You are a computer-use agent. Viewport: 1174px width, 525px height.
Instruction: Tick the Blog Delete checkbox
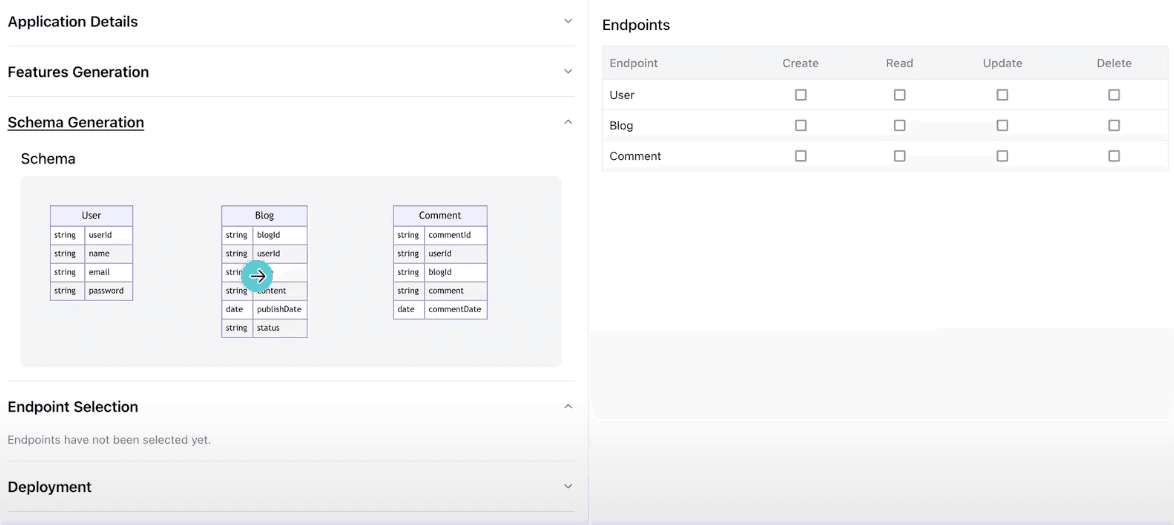[1114, 125]
